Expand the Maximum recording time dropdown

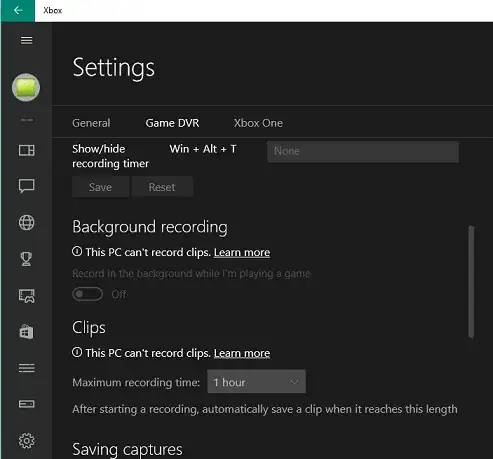[256, 381]
